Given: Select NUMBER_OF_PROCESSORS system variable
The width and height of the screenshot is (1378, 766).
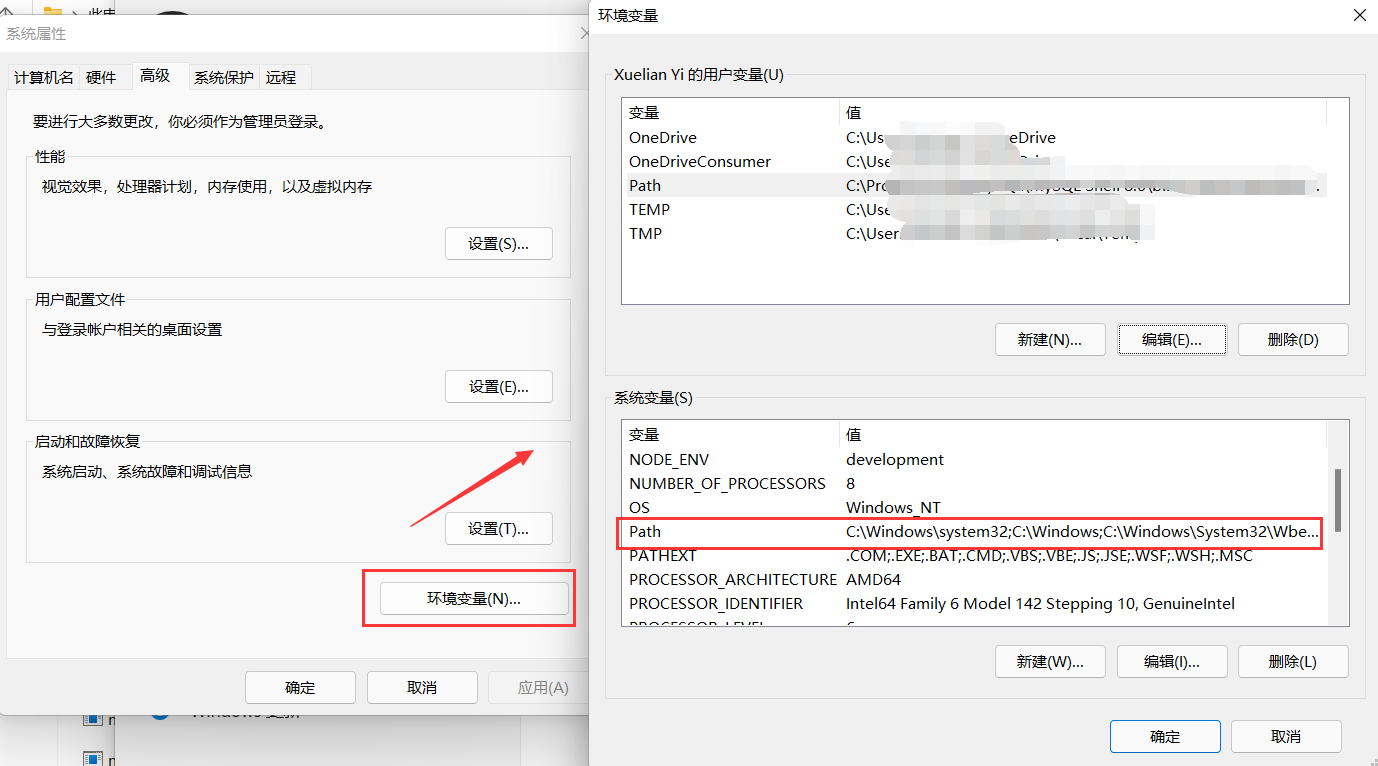Looking at the screenshot, I should click(974, 484).
